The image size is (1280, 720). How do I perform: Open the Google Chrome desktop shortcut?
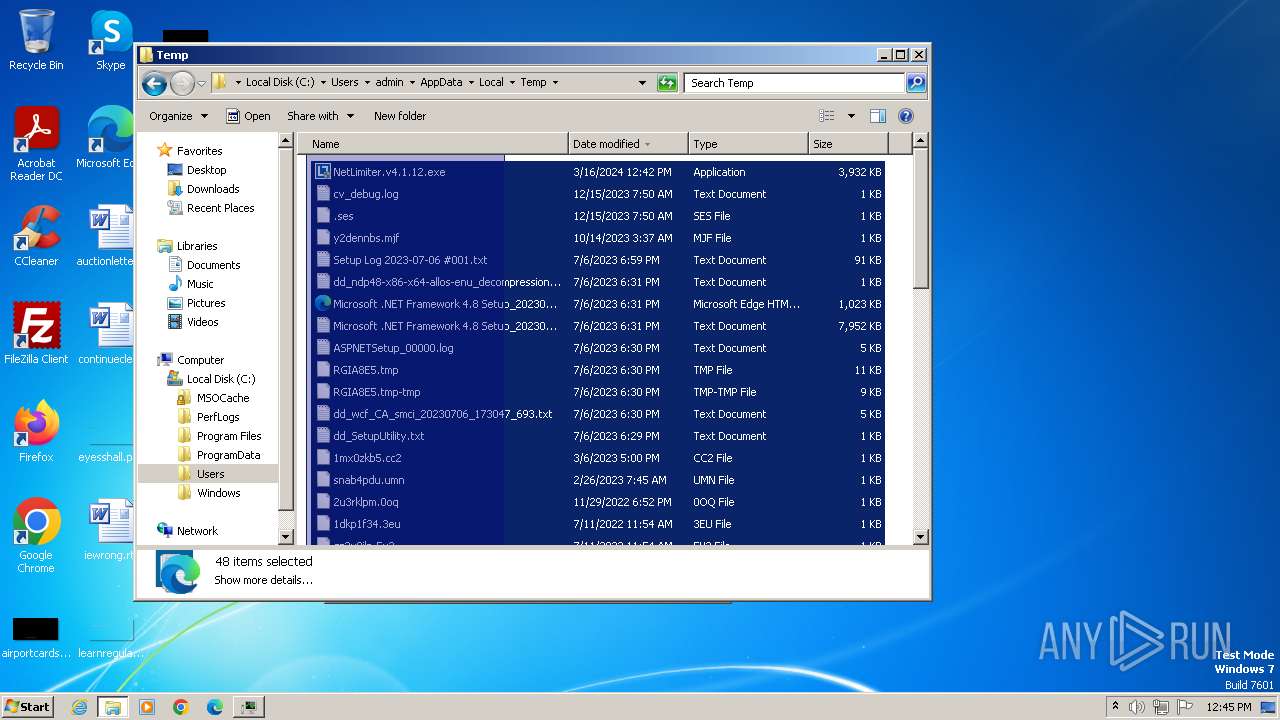point(36,535)
